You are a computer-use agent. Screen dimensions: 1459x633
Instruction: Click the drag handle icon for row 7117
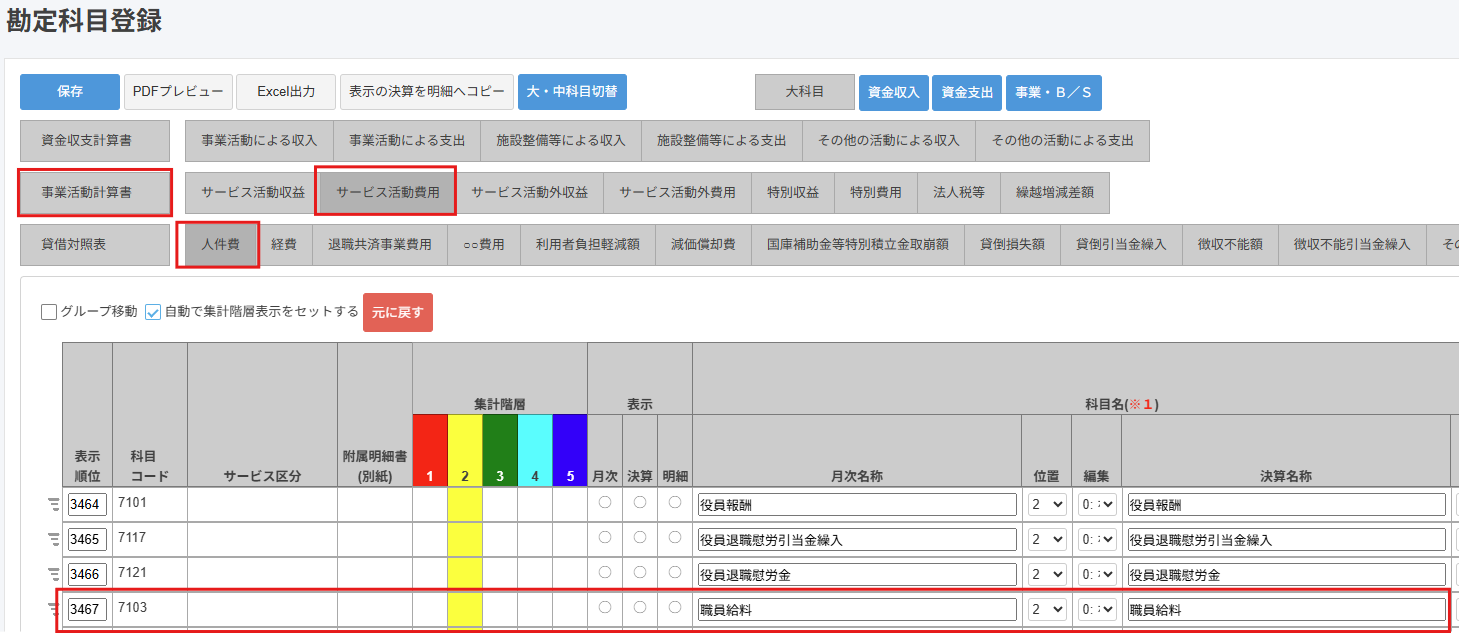click(54, 540)
